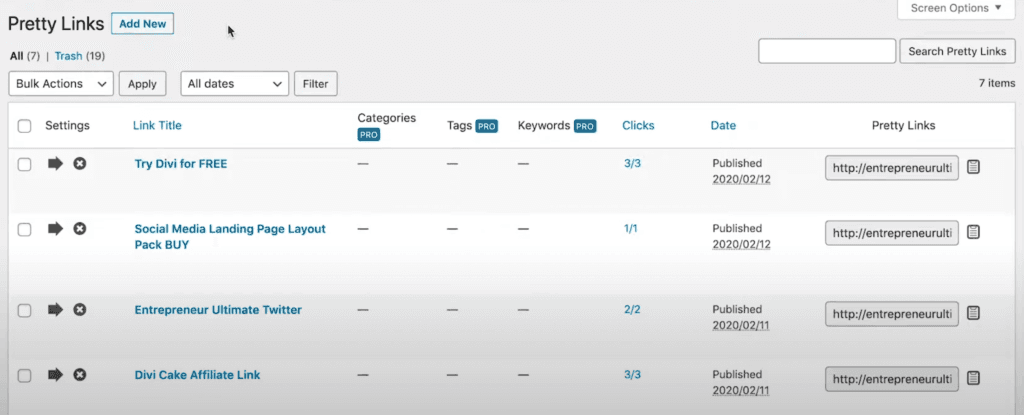Screen dimensions: 1024x415
Task: Open the Bulk Actions dropdown
Action: pos(61,84)
